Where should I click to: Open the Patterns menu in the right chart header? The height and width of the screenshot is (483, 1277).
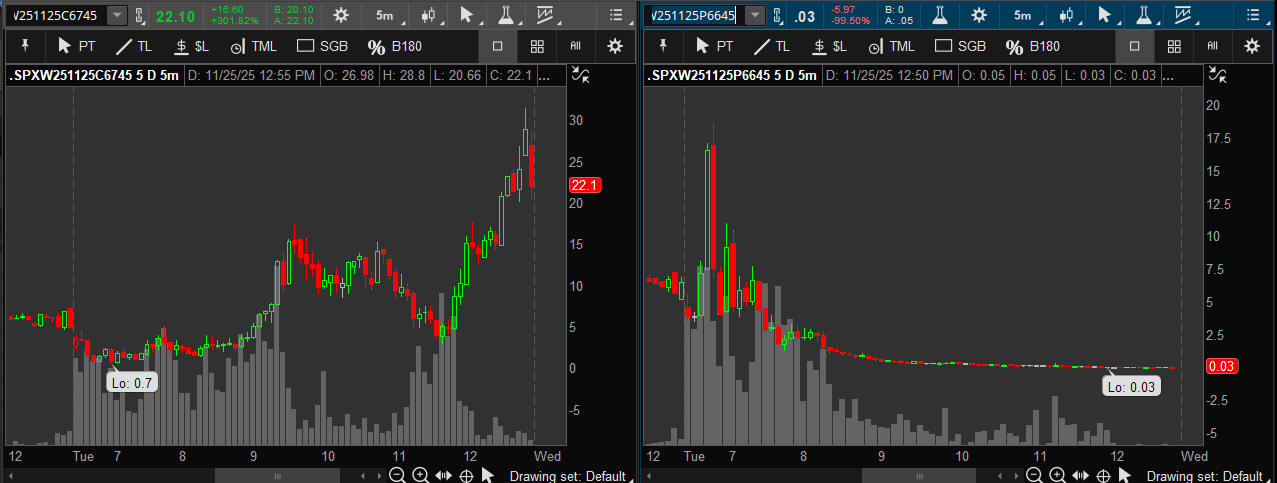[x=1184, y=15]
